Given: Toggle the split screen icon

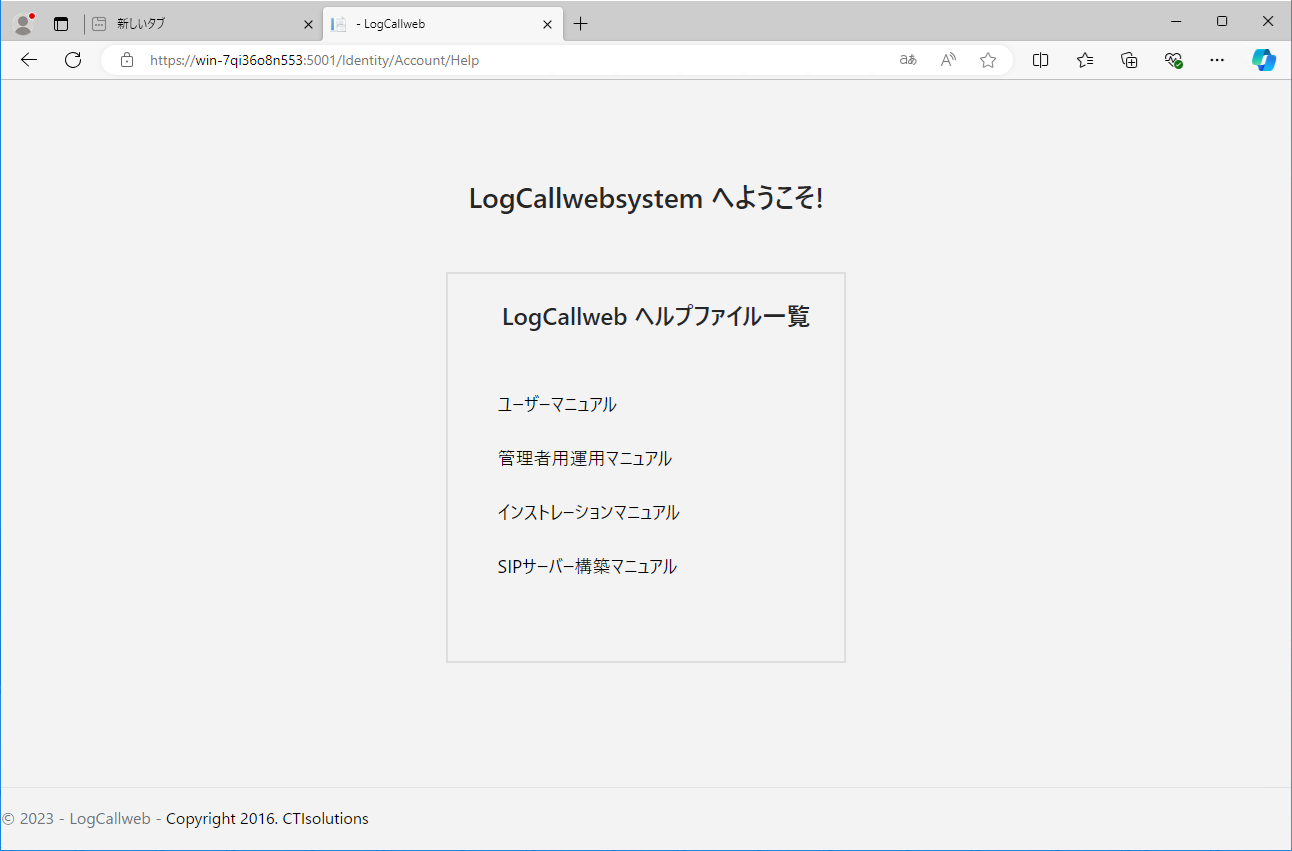Looking at the screenshot, I should pos(1041,60).
